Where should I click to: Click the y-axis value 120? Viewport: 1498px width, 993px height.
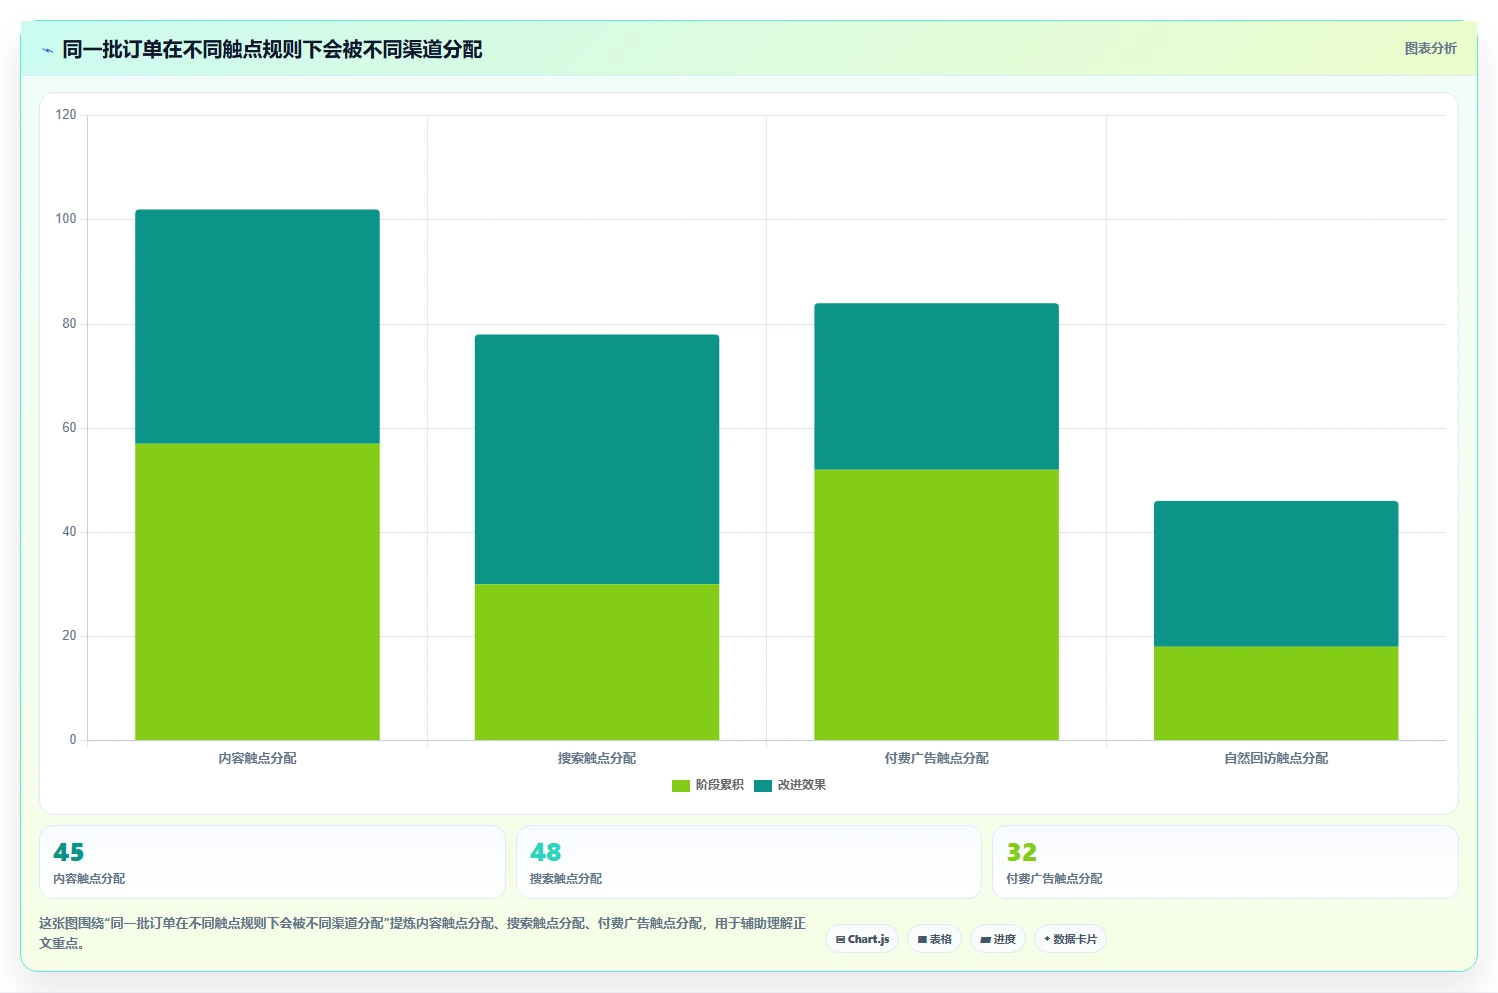tap(66, 115)
